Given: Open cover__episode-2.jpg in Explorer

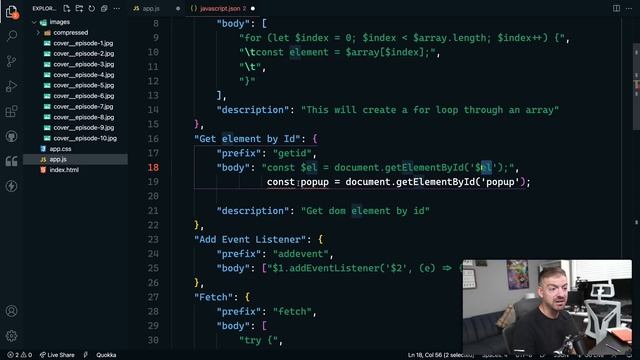Looking at the screenshot, I should click(83, 53).
